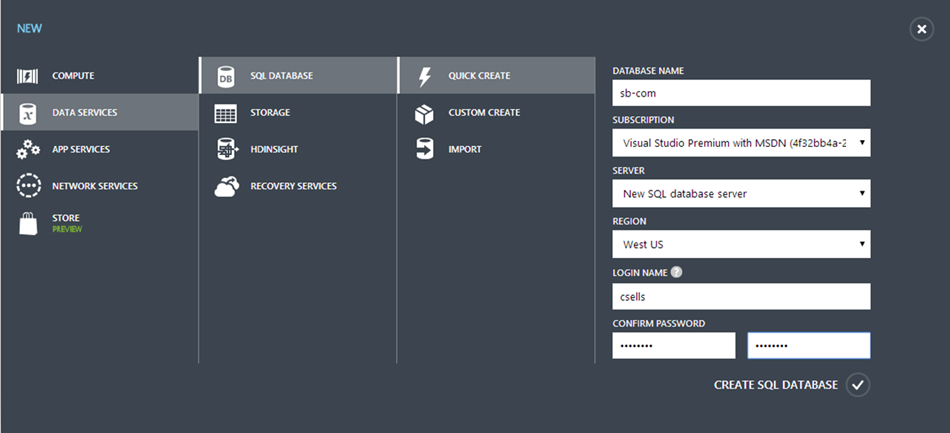Click the REGION field label
Image resolution: width=950 pixels, height=433 pixels.
click(629, 222)
